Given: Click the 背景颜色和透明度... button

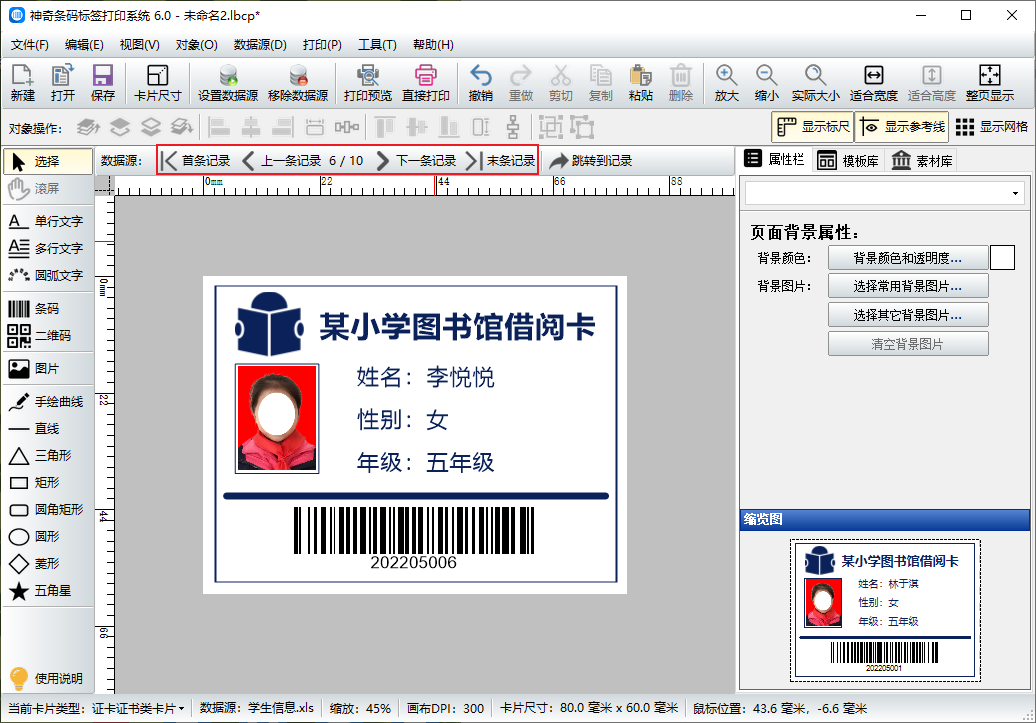Looking at the screenshot, I should point(908,258).
